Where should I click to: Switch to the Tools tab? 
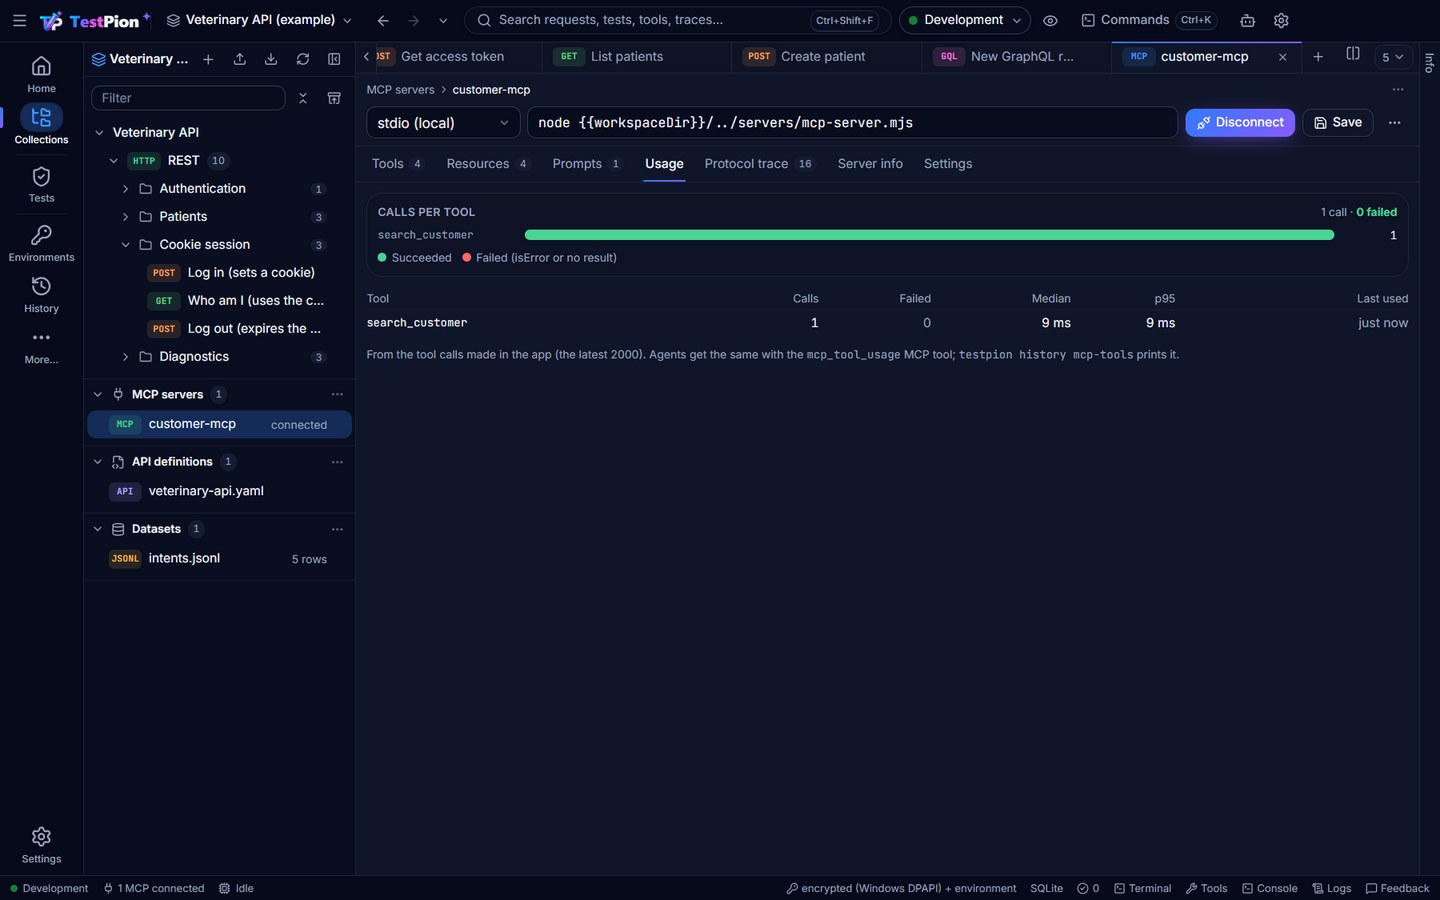click(397, 164)
